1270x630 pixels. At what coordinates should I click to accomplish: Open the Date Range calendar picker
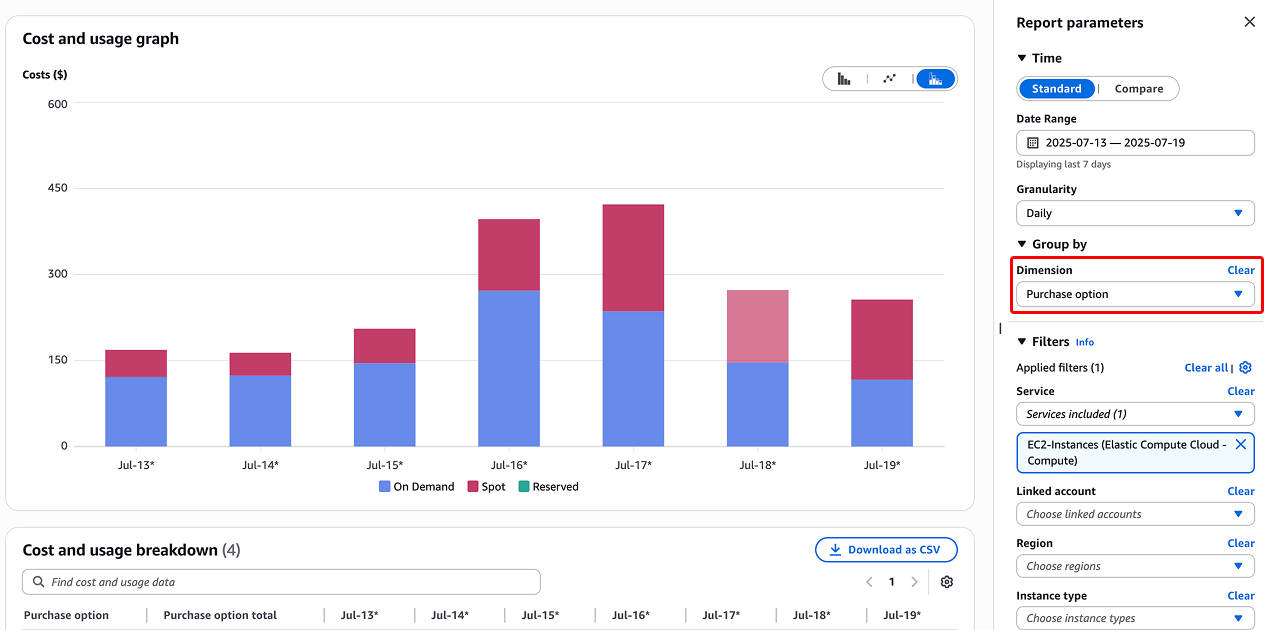1135,143
